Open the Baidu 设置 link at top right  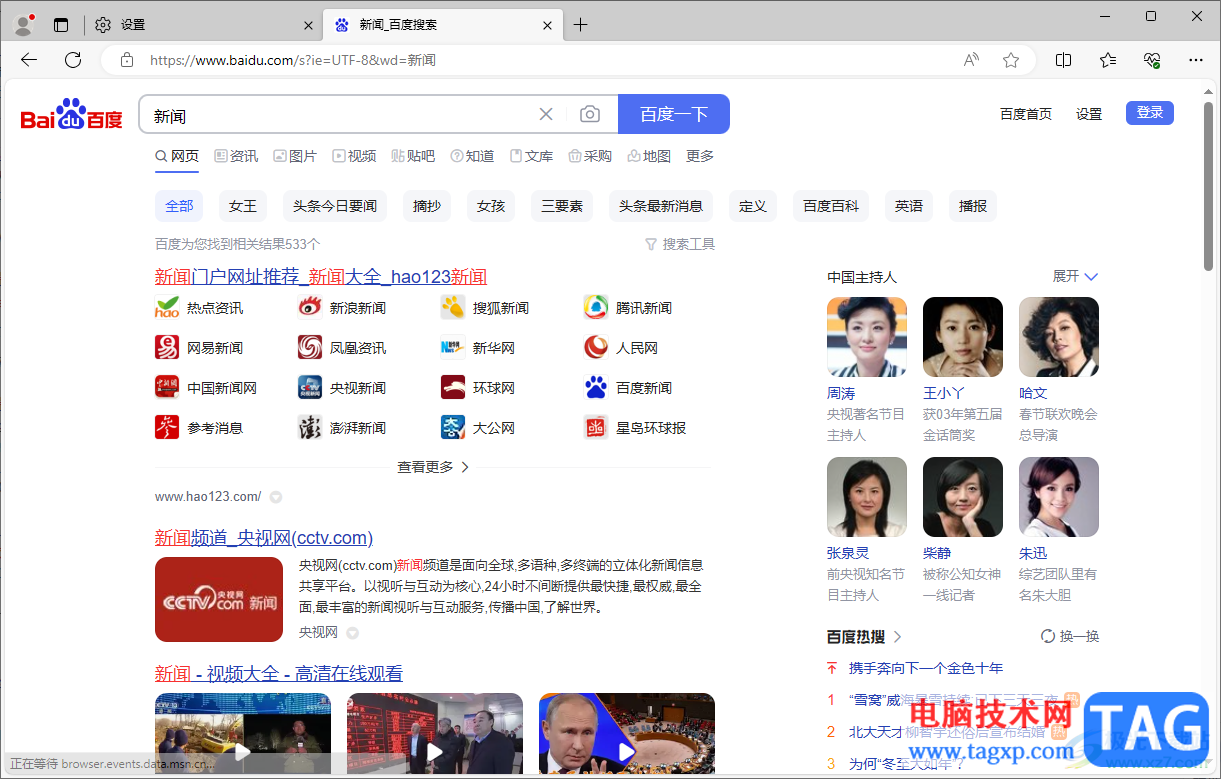pos(1089,114)
